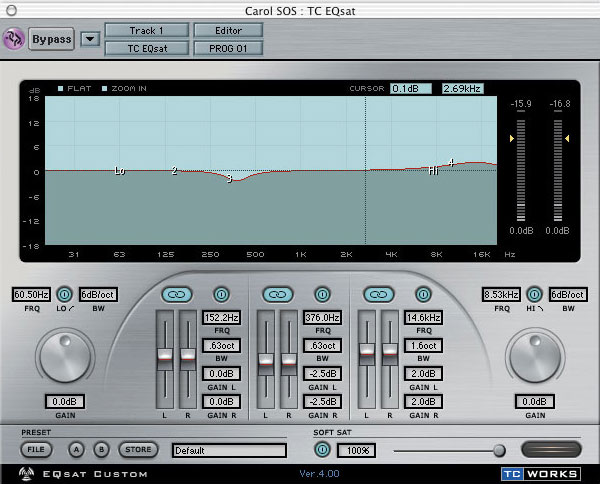Click the LO shelf gain knob
The image size is (600, 484).
65,357
